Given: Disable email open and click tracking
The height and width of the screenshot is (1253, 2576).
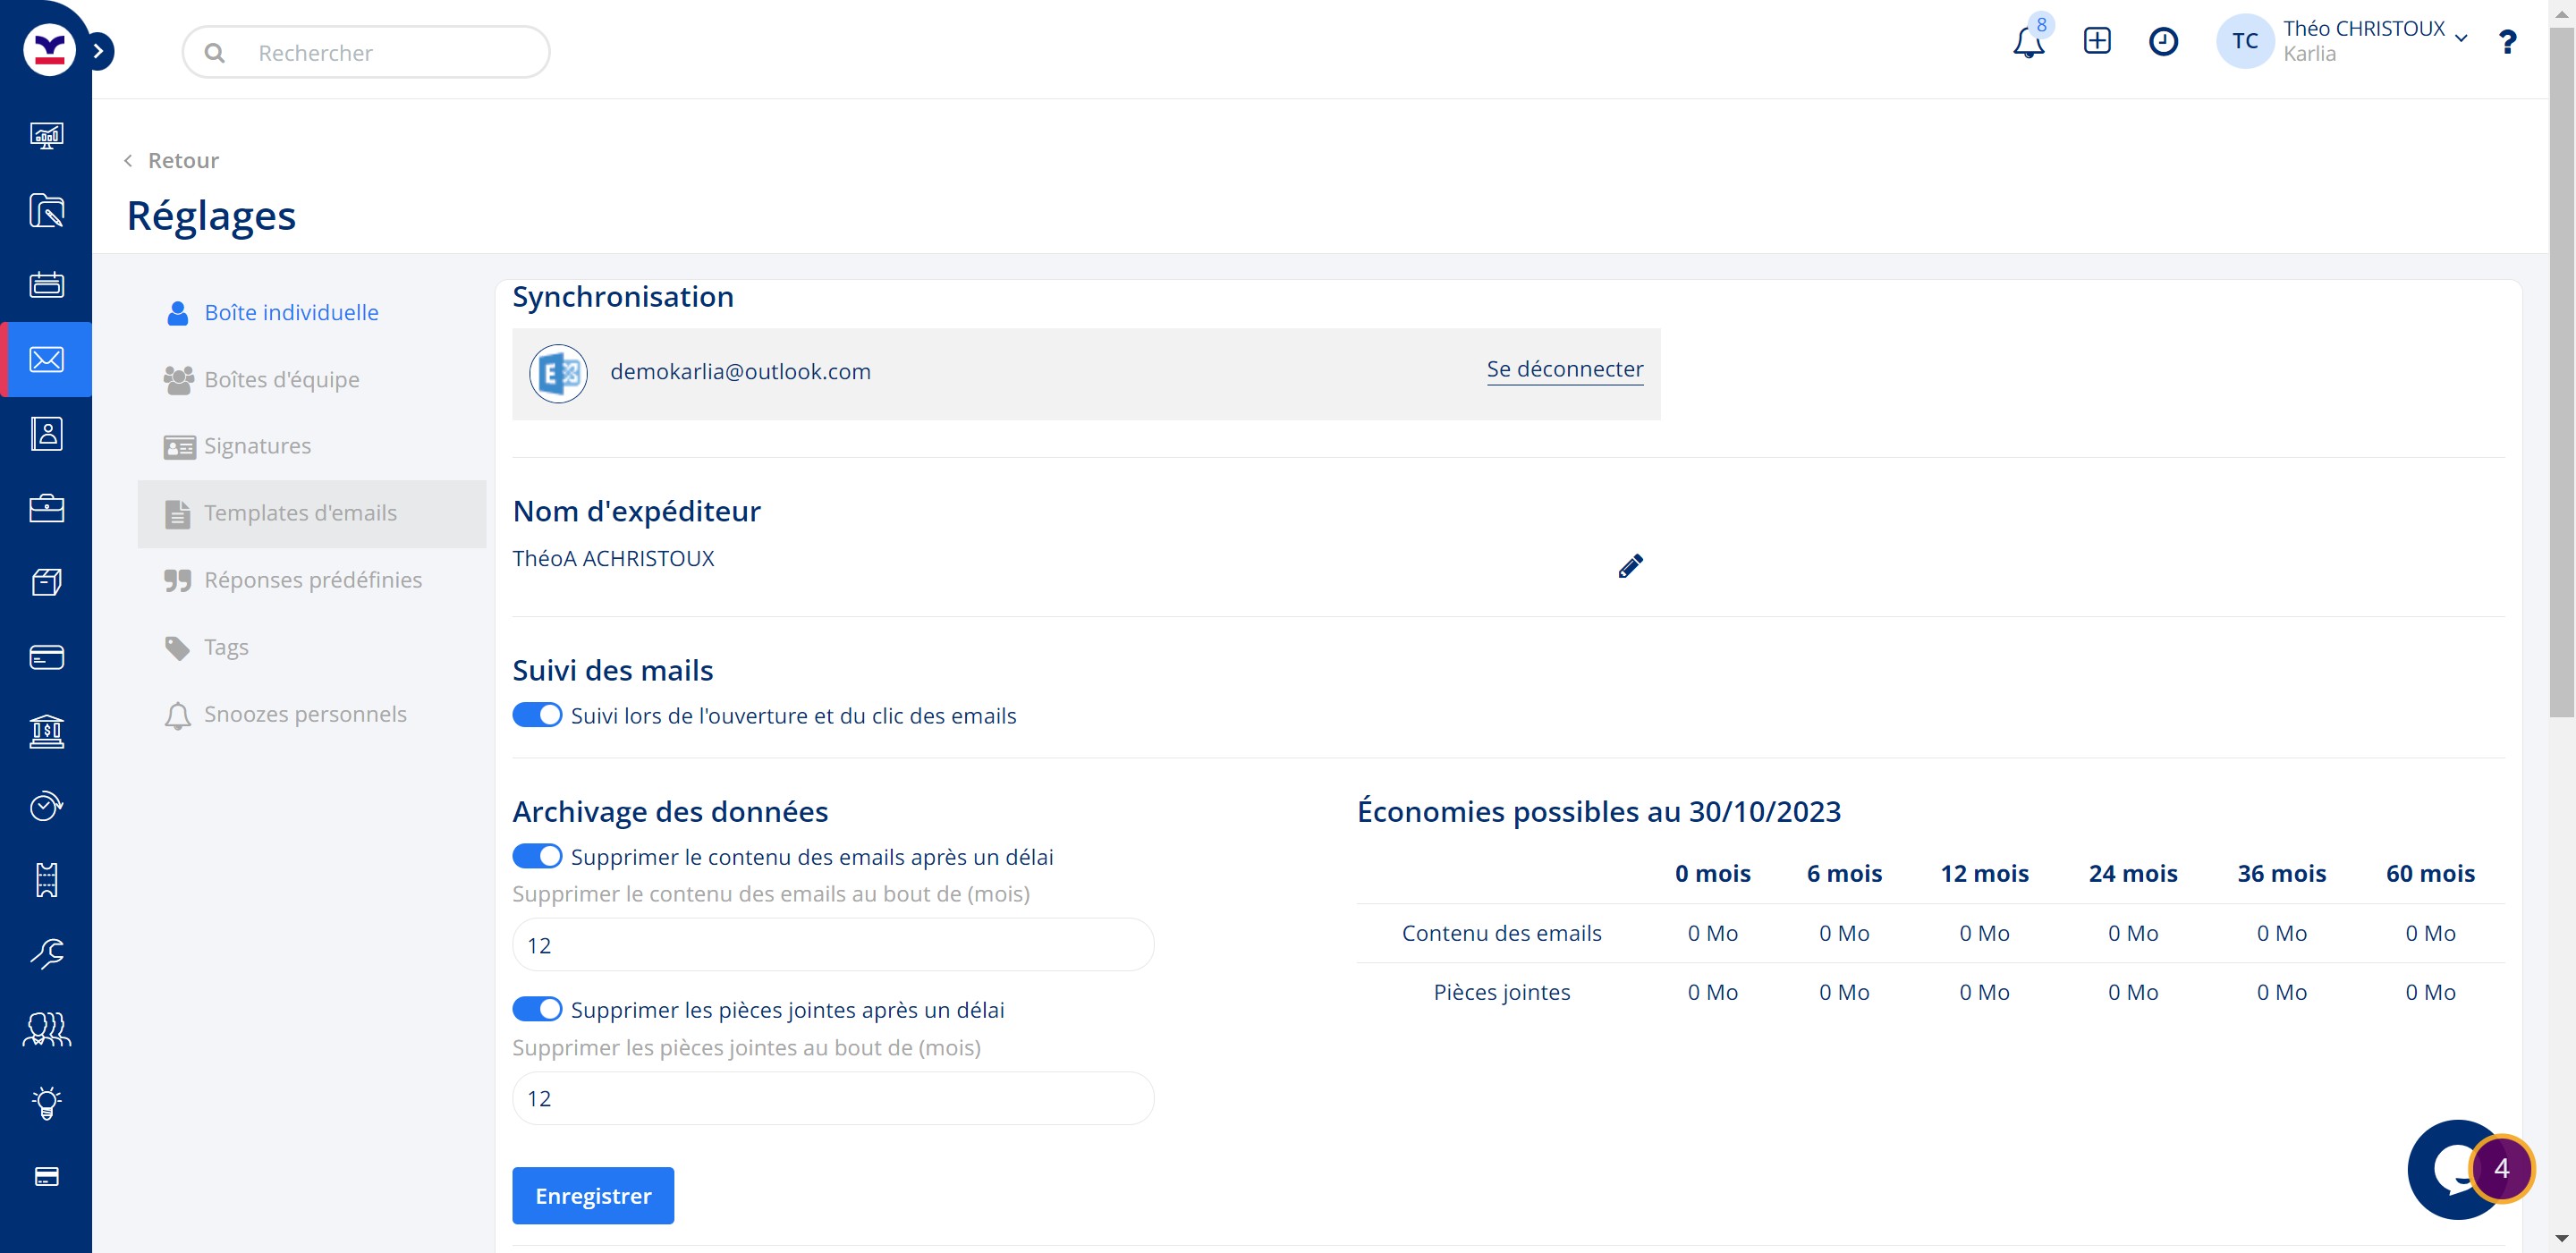Looking at the screenshot, I should point(537,715).
